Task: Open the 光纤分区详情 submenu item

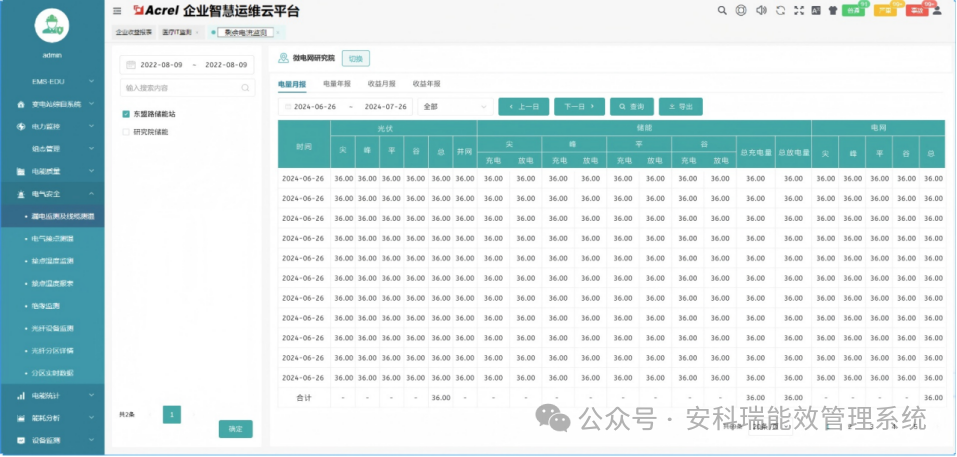Action: [x=52, y=351]
